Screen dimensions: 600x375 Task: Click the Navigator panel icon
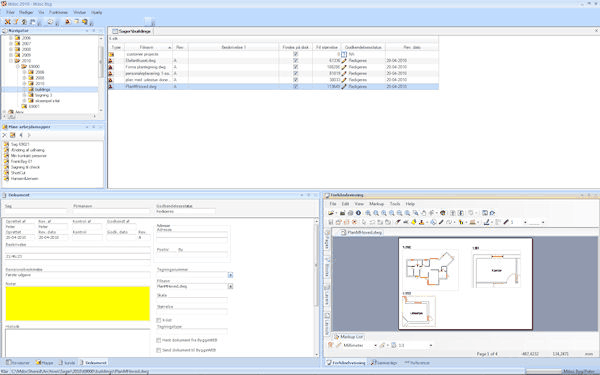pos(5,31)
